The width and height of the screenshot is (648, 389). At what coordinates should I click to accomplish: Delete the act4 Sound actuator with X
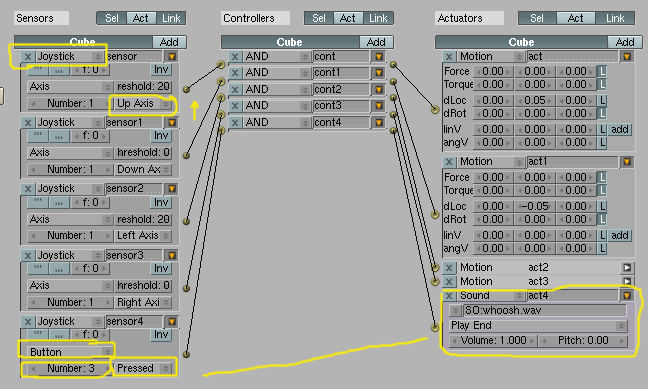coord(449,296)
